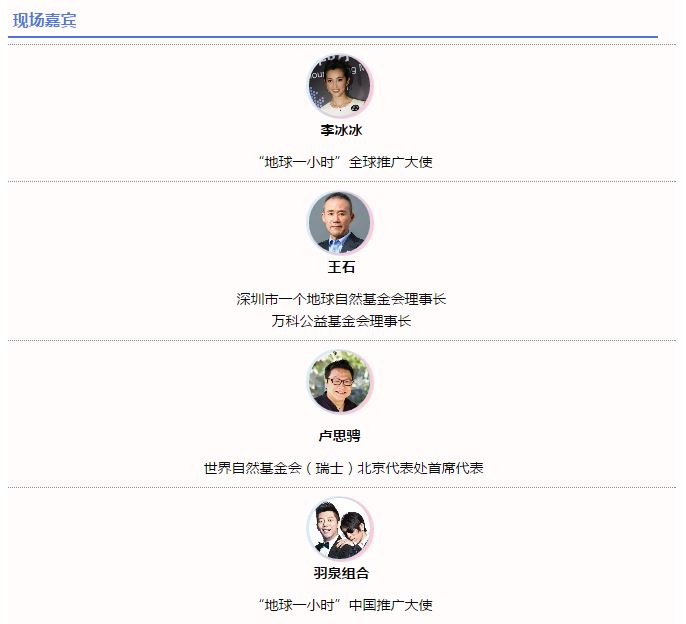Click 深圳市一个地球自然基金会理事长 description line

click(341, 299)
